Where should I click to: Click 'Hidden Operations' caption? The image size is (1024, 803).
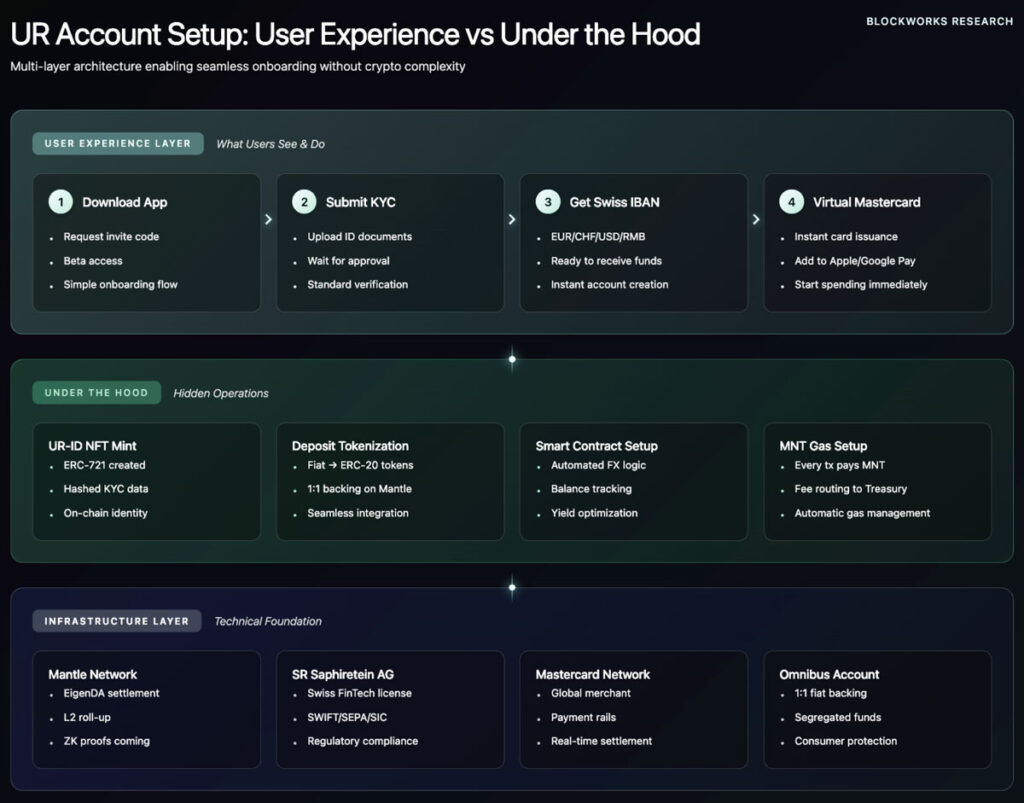[221, 393]
